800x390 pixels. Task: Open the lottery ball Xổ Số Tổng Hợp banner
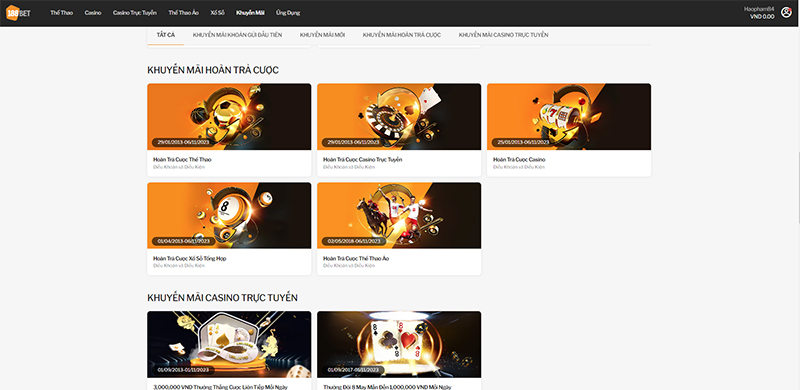229,216
